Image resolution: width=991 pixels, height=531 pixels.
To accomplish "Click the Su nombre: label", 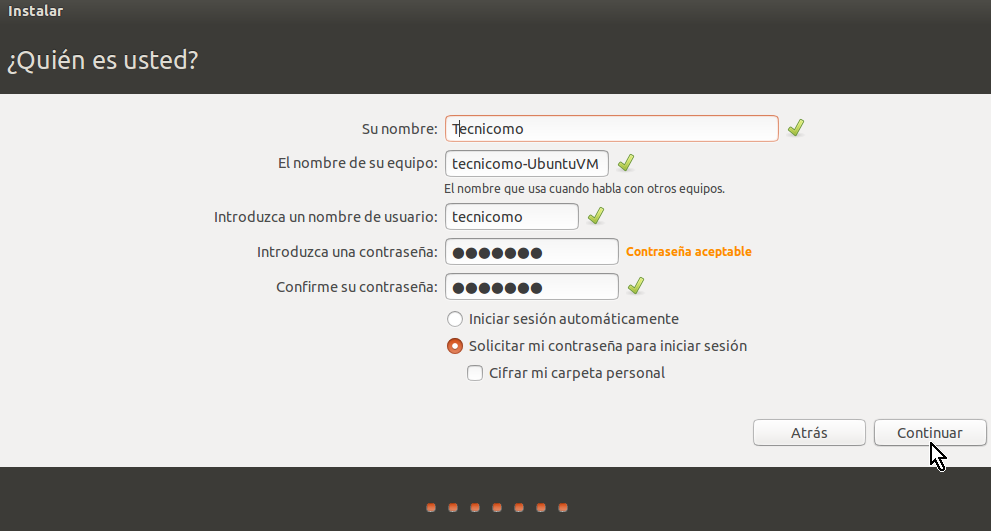I will click(x=399, y=129).
